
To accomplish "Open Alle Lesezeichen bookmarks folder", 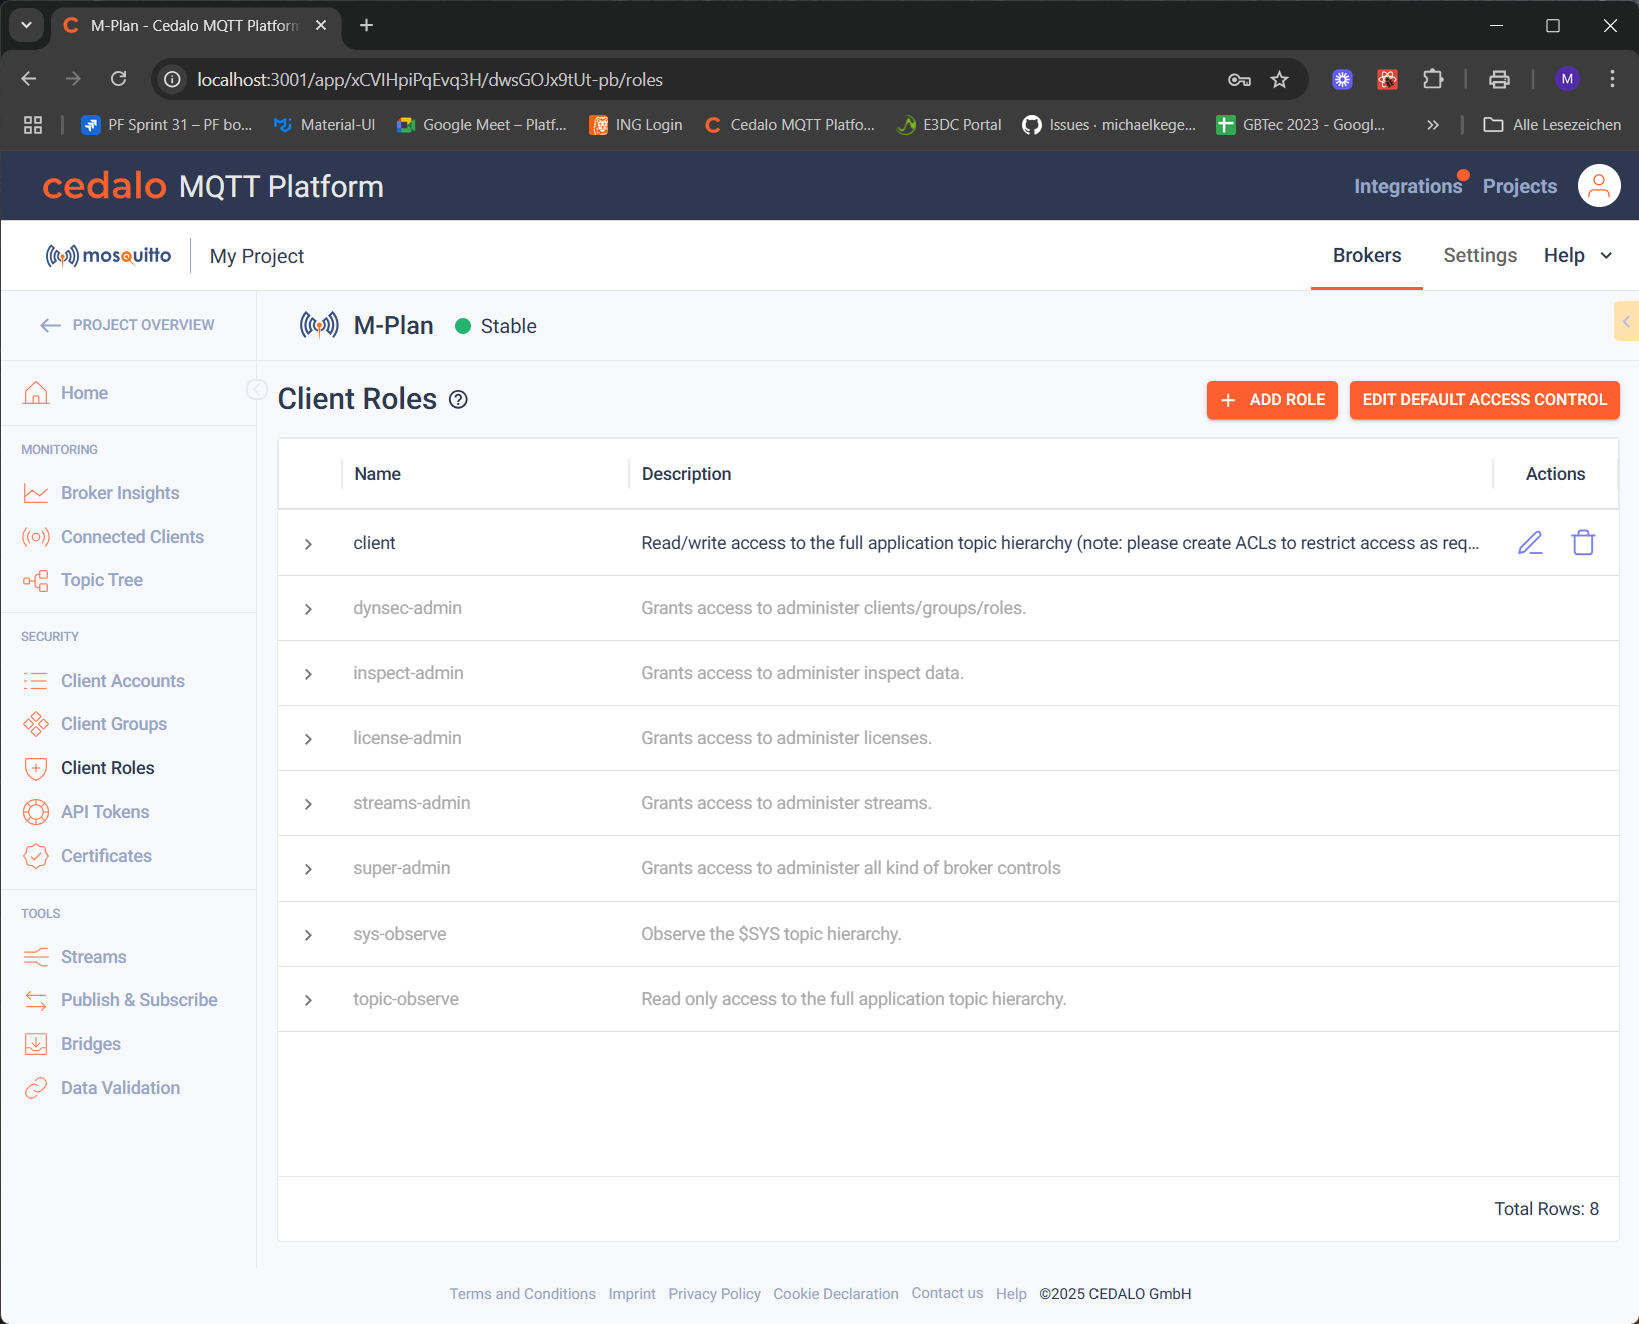I will point(1552,125).
